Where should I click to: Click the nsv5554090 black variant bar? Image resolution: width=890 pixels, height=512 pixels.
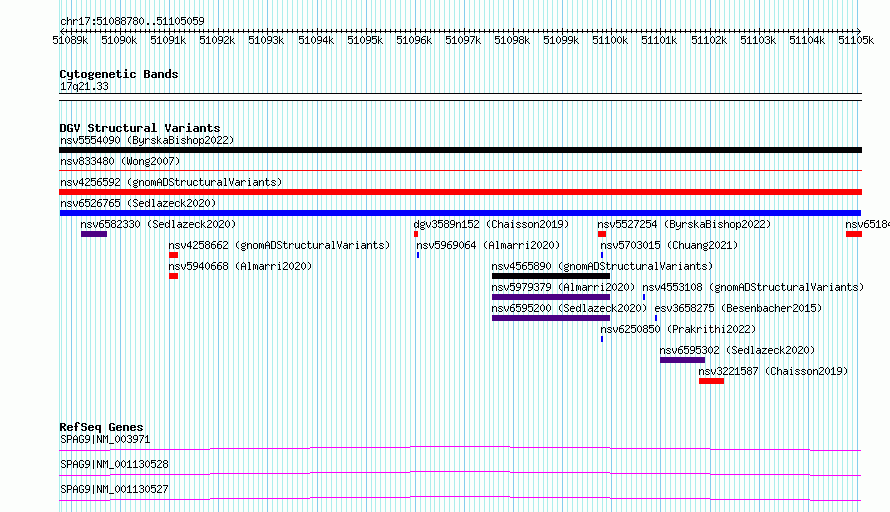[460, 150]
